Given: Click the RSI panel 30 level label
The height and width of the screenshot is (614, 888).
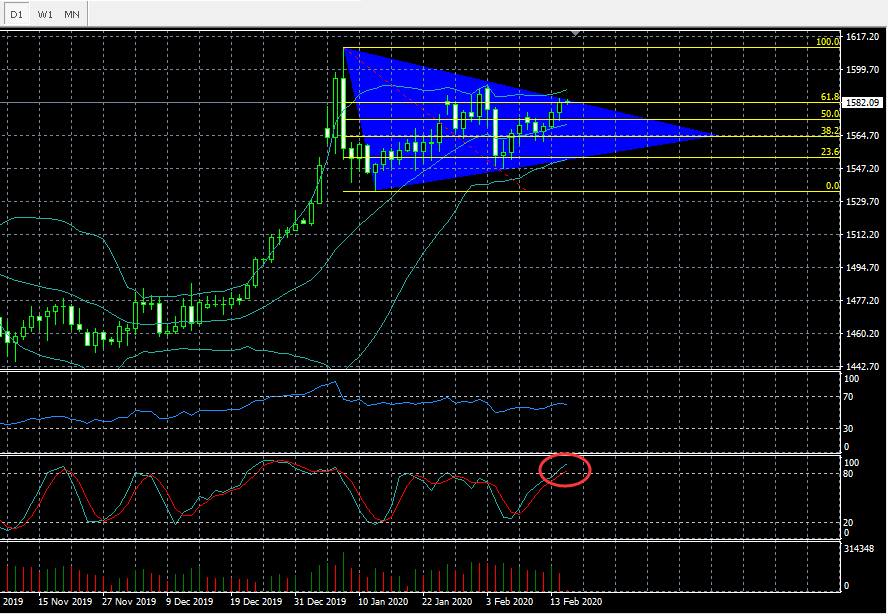Looking at the screenshot, I should tap(848, 429).
